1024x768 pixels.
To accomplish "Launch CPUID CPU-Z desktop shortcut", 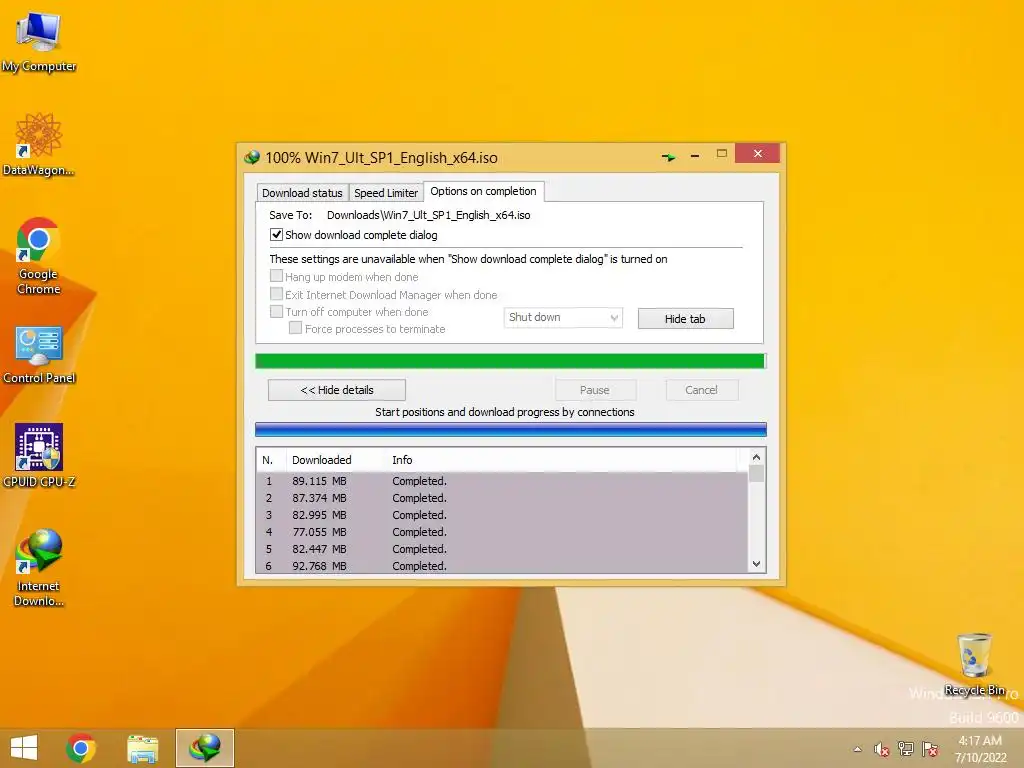I will pos(39,456).
